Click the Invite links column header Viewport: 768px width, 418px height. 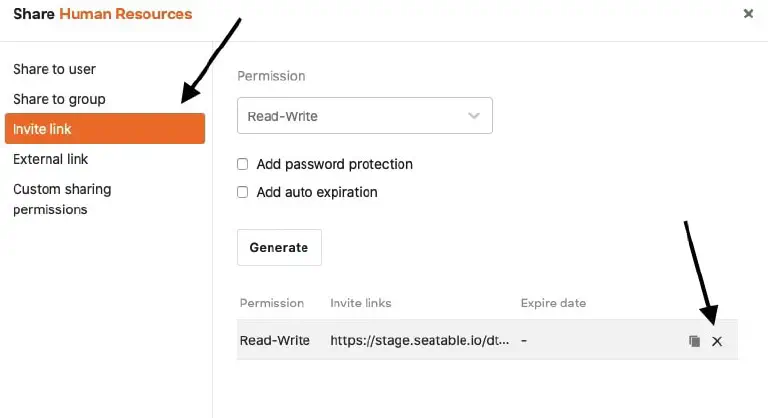(361, 303)
